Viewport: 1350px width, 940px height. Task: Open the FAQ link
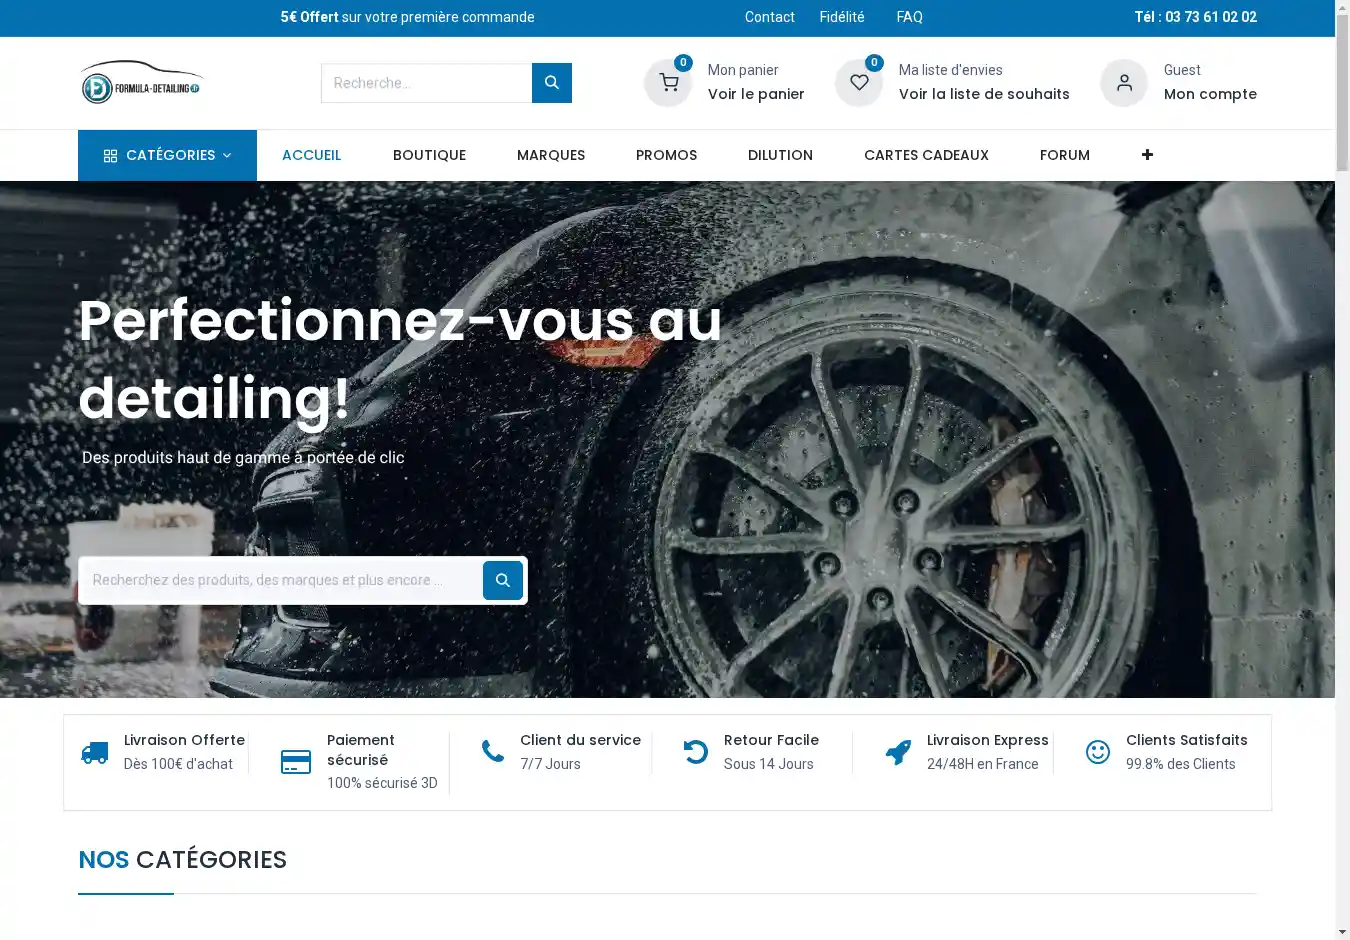click(909, 17)
